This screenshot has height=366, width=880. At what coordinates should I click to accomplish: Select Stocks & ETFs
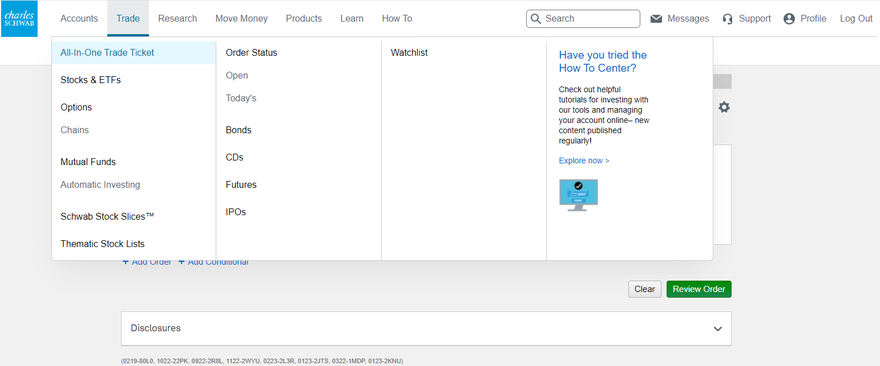click(90, 80)
